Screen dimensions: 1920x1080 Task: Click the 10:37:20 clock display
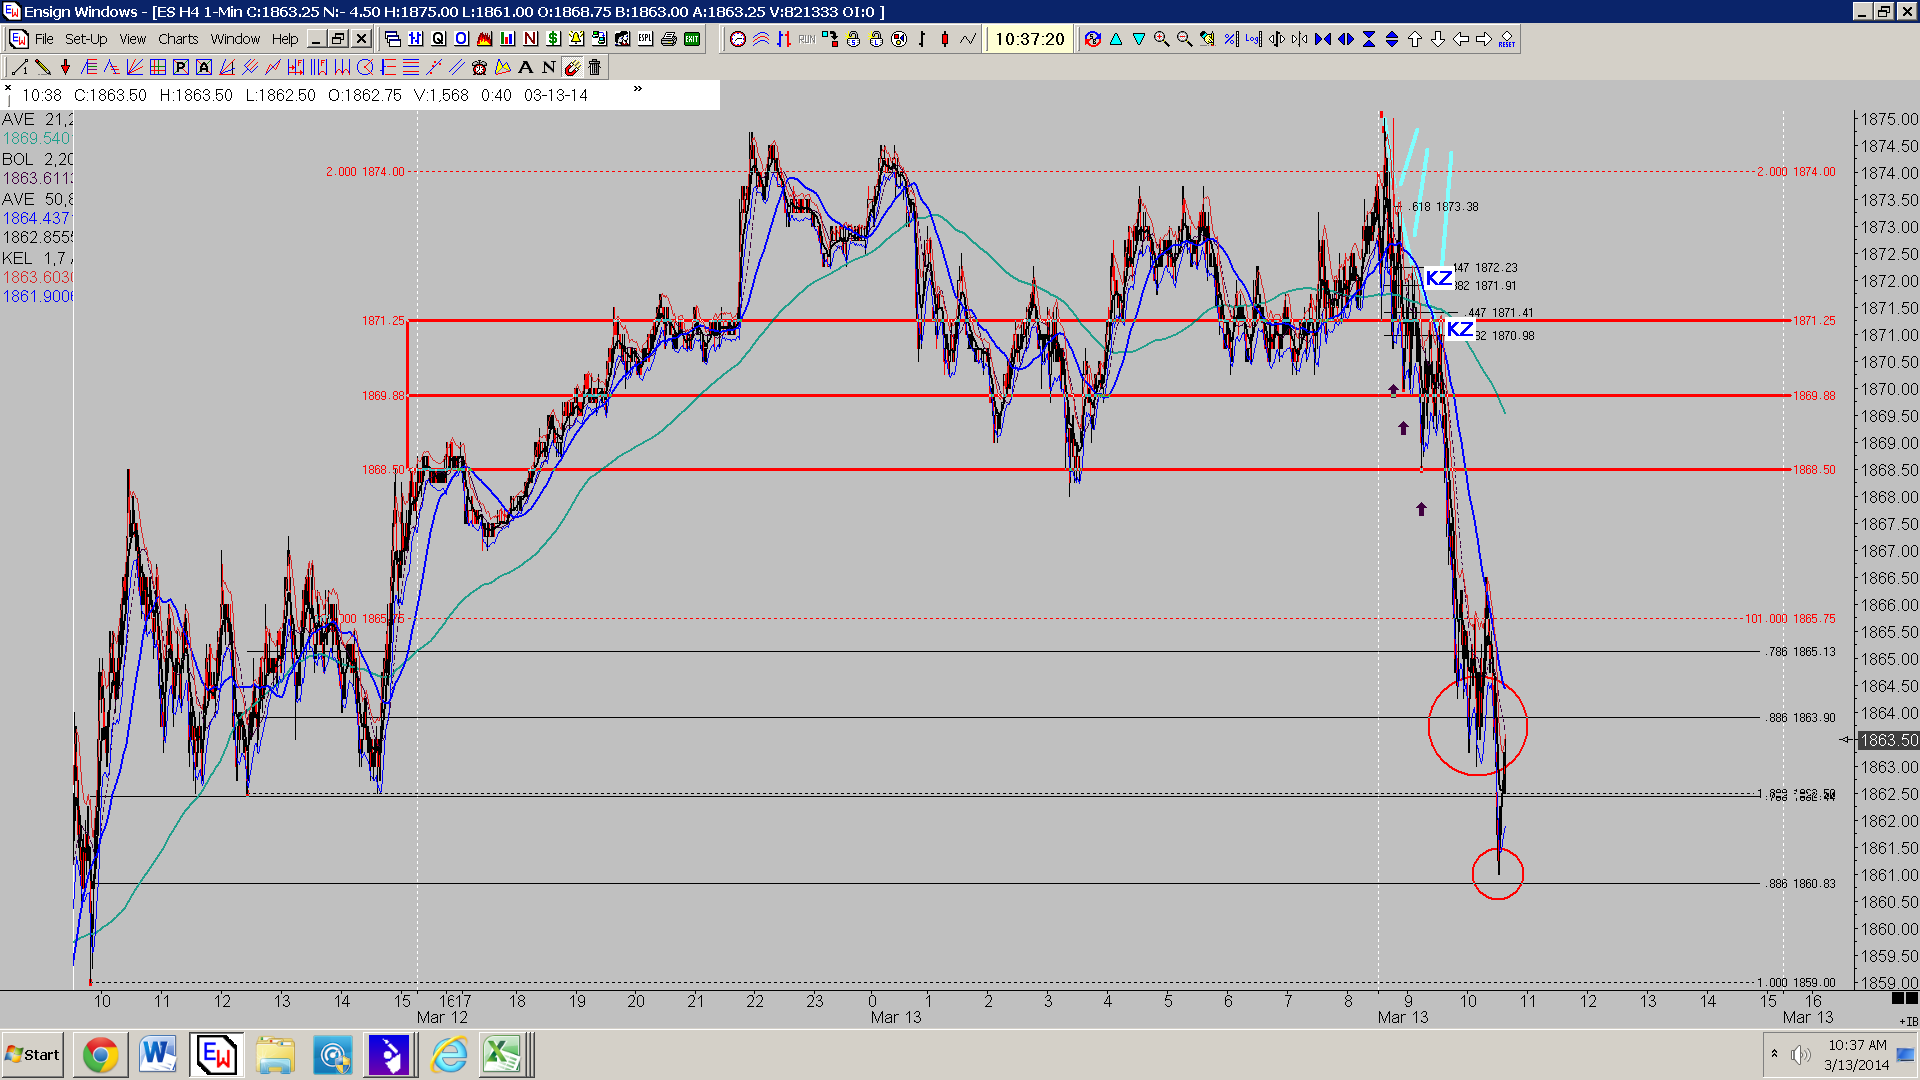pyautogui.click(x=1030, y=39)
